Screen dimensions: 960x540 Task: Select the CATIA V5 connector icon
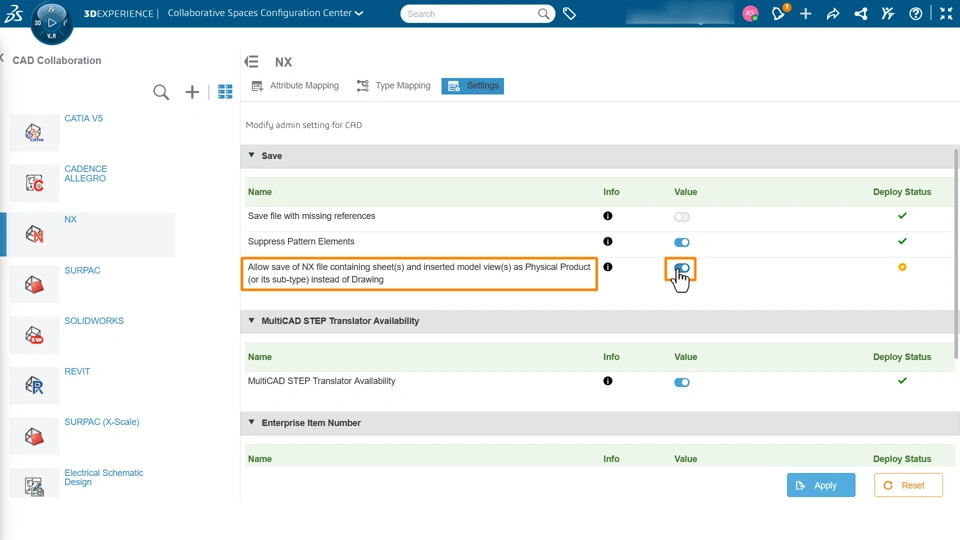click(x=34, y=132)
